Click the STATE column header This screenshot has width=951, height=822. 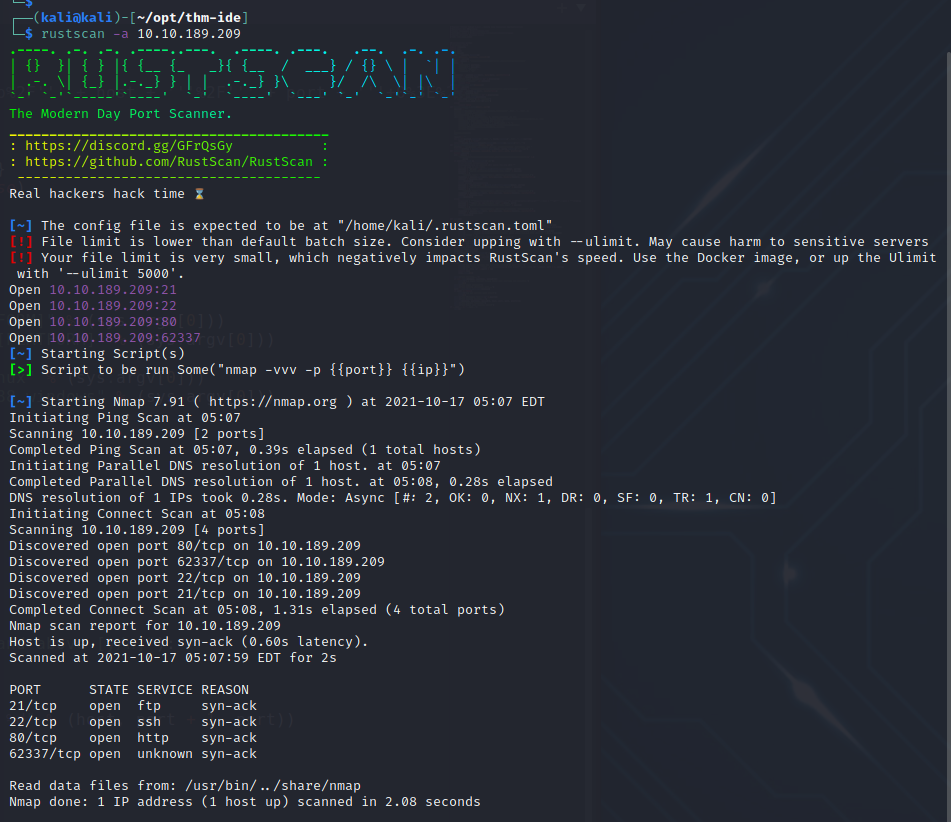109,690
